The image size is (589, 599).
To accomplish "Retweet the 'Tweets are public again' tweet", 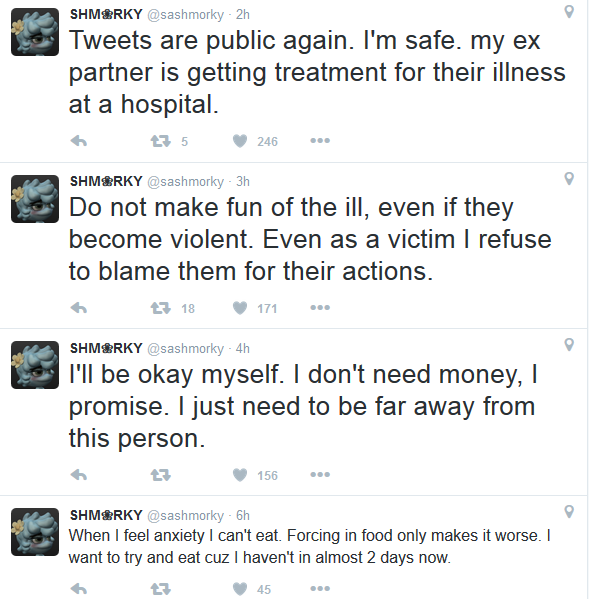I will [x=160, y=141].
